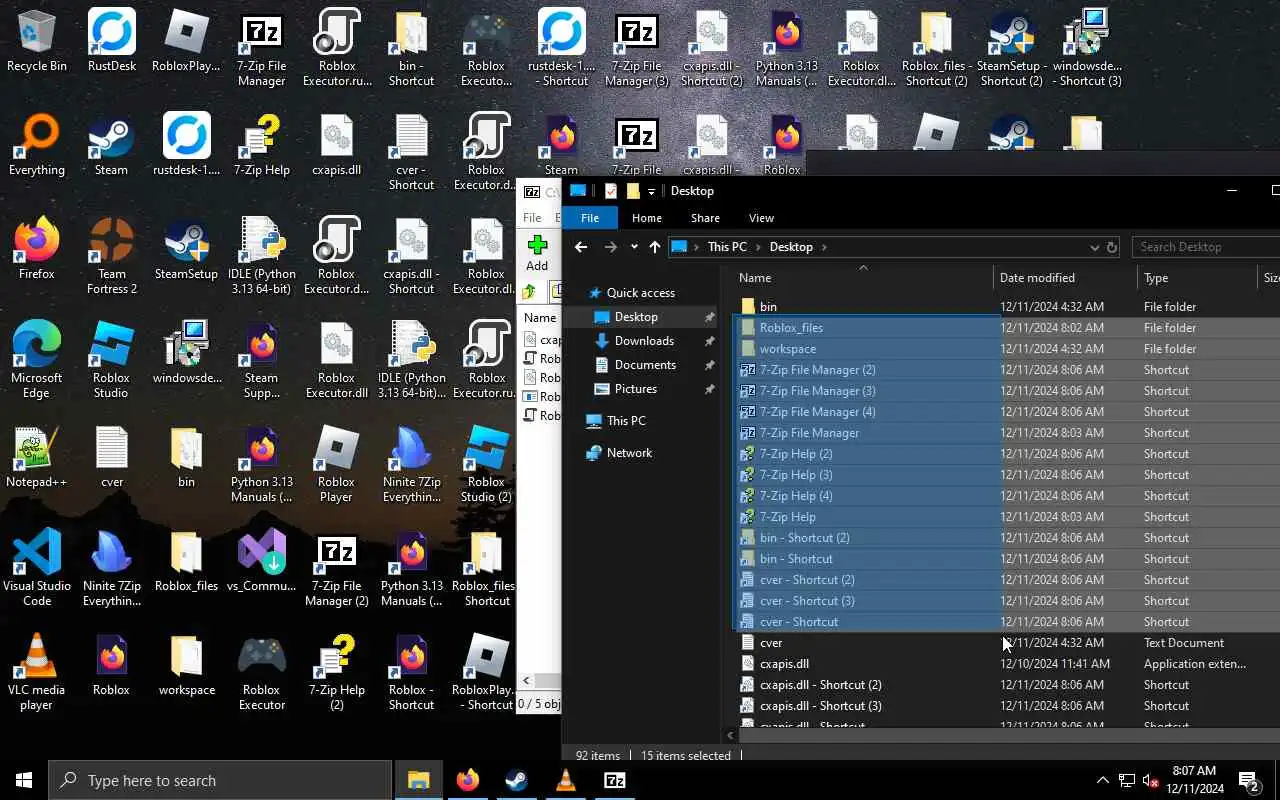This screenshot has height=800, width=1280.
Task: Open Steam from the taskbar
Action: pos(517,781)
